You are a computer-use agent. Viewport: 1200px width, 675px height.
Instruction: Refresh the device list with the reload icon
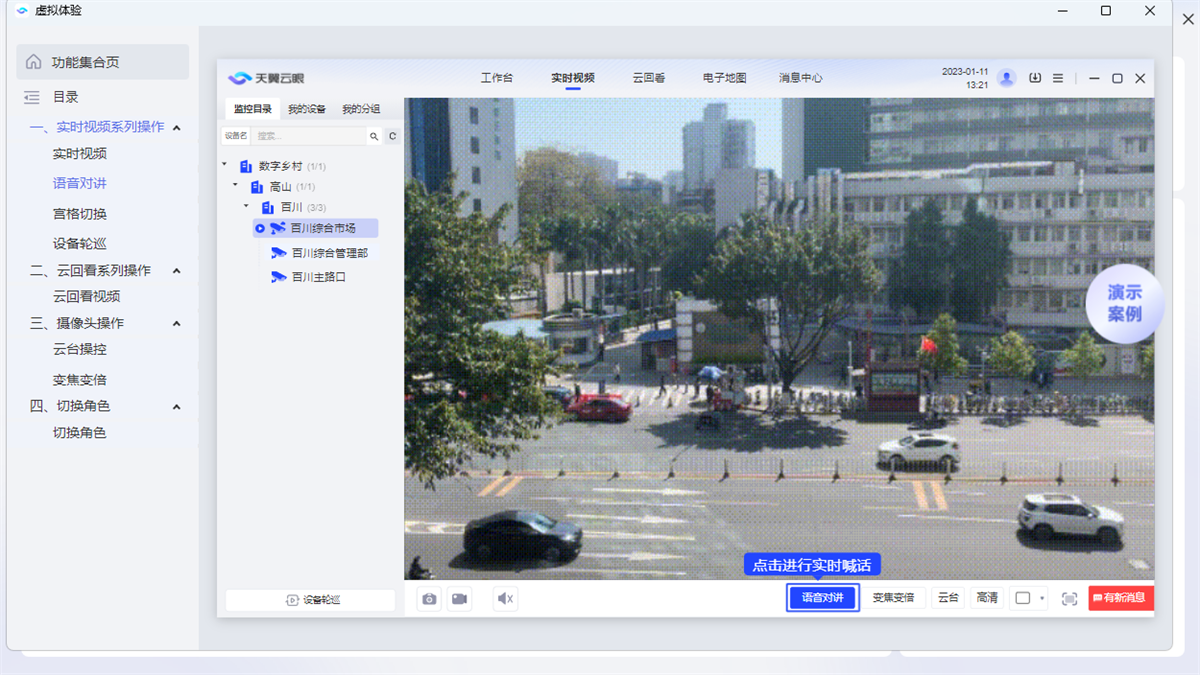[x=393, y=136]
